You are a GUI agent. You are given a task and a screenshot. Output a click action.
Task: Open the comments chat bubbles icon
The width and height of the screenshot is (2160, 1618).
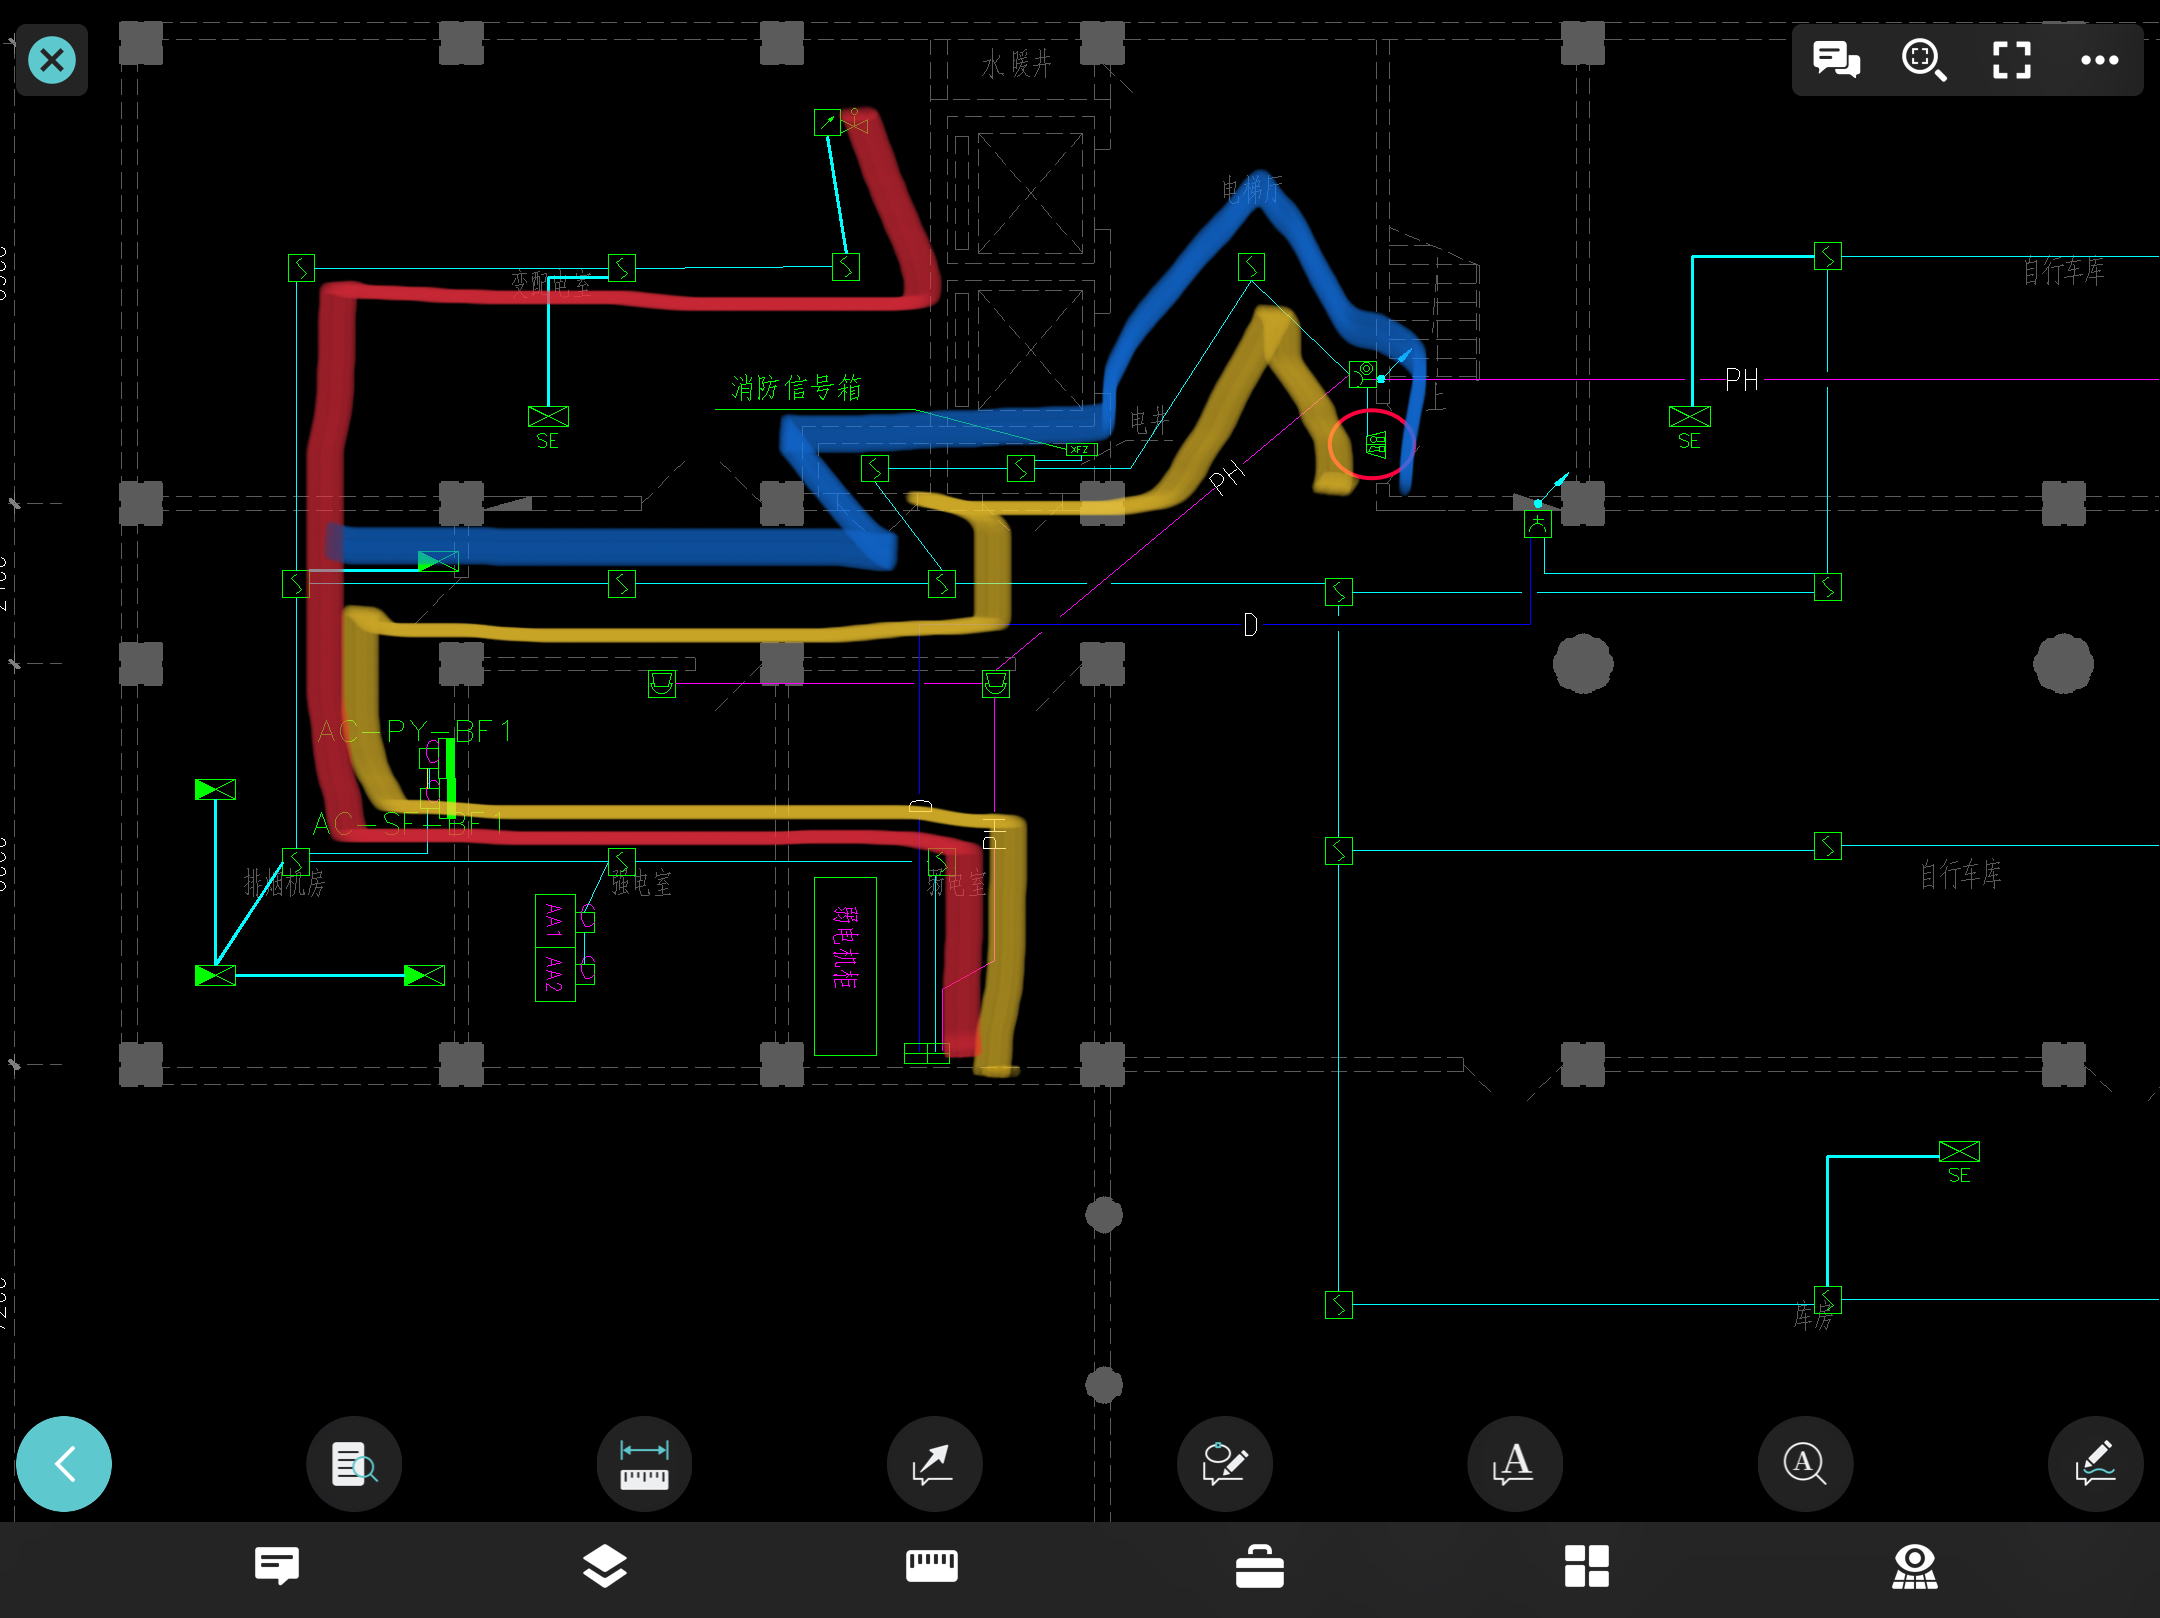click(x=1836, y=60)
